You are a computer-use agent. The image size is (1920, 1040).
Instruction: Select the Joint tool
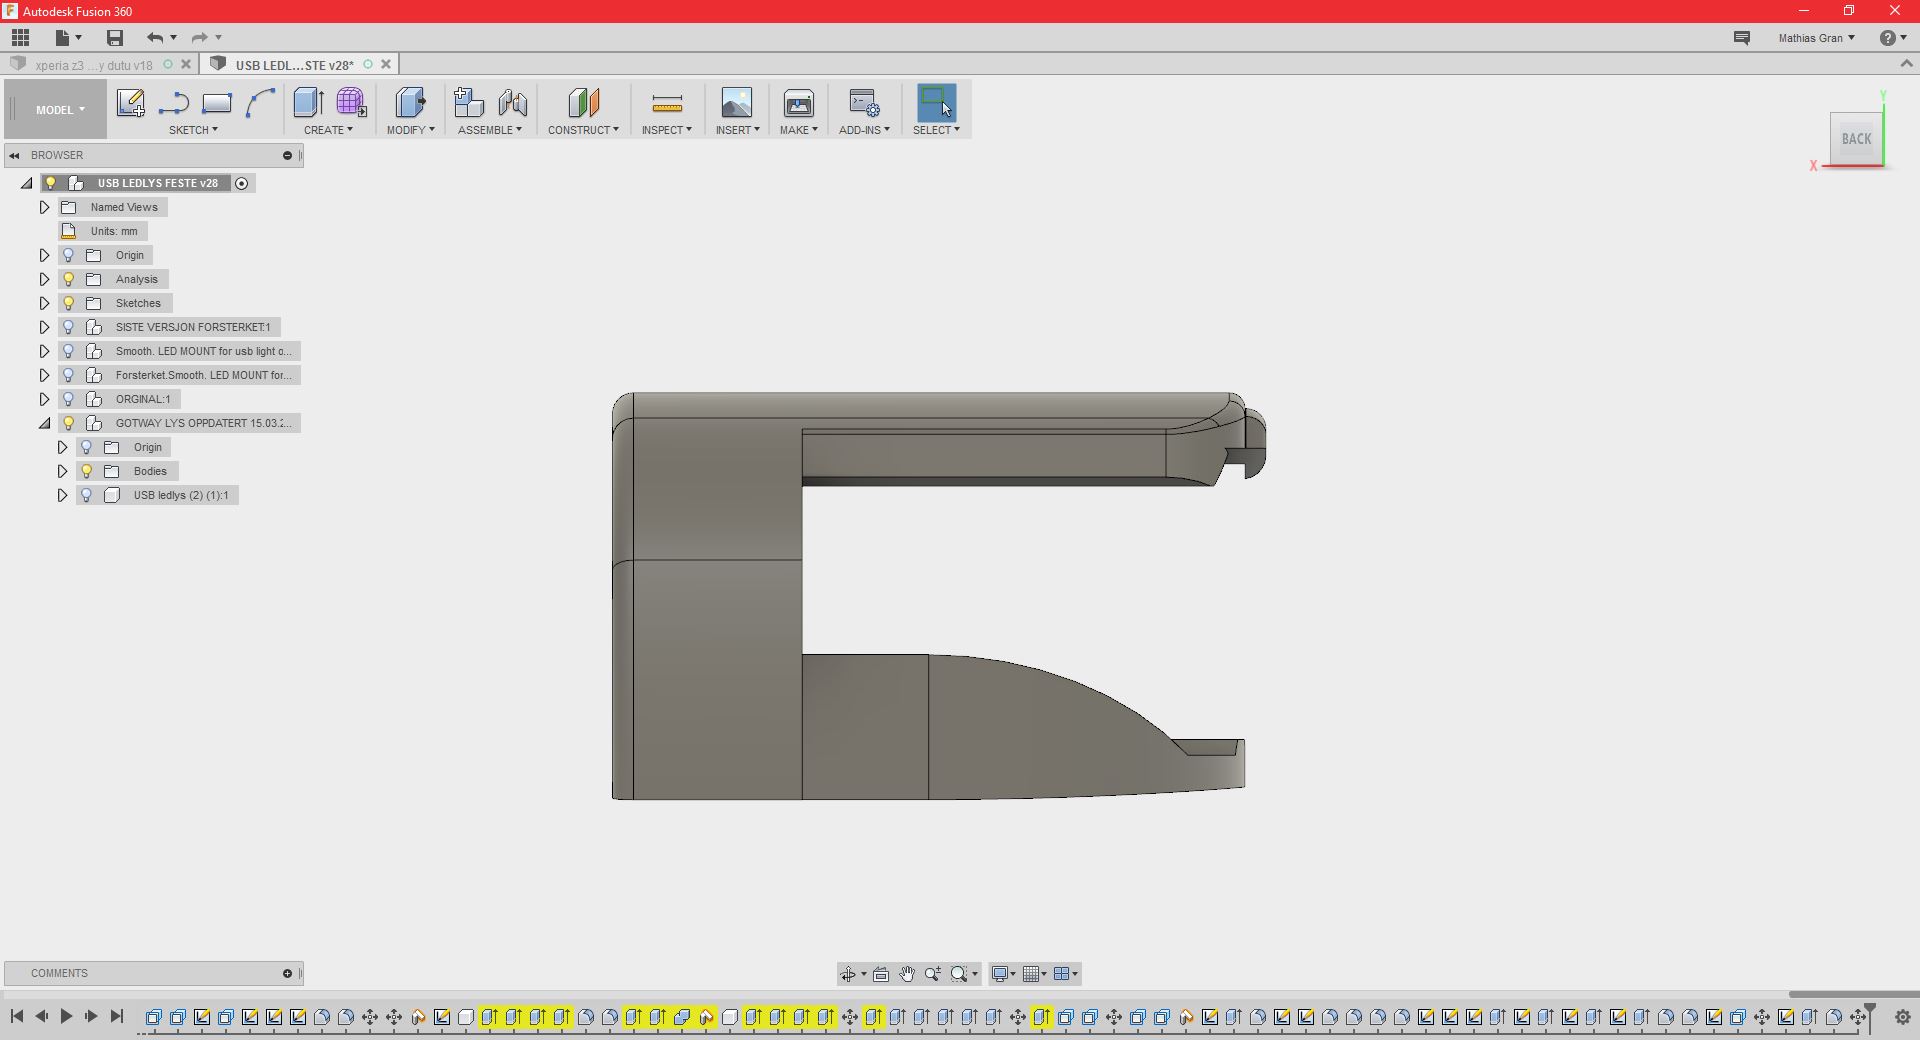tap(512, 103)
